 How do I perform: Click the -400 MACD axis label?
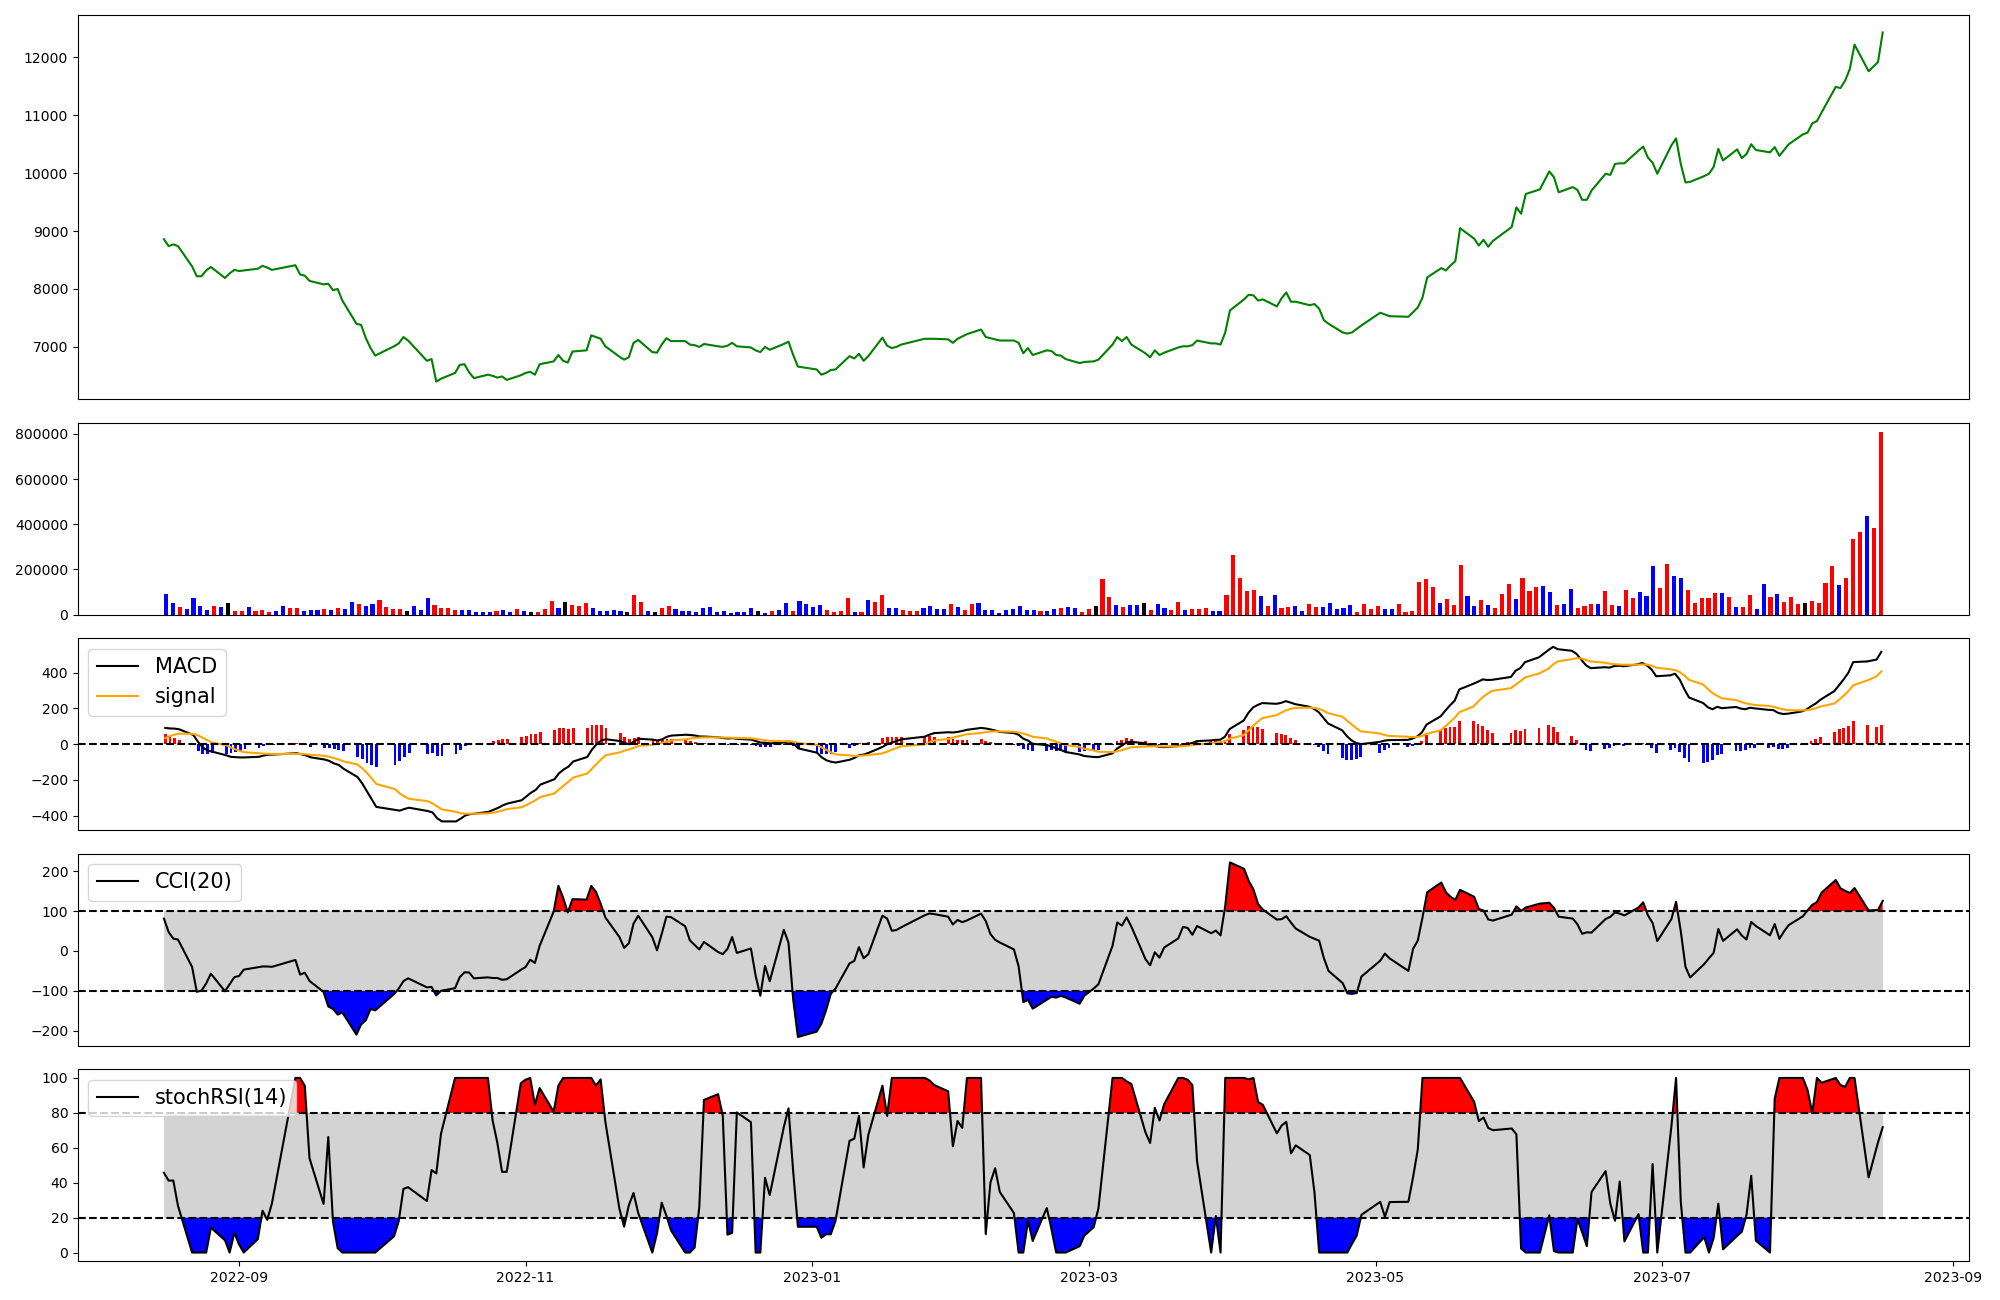point(48,816)
